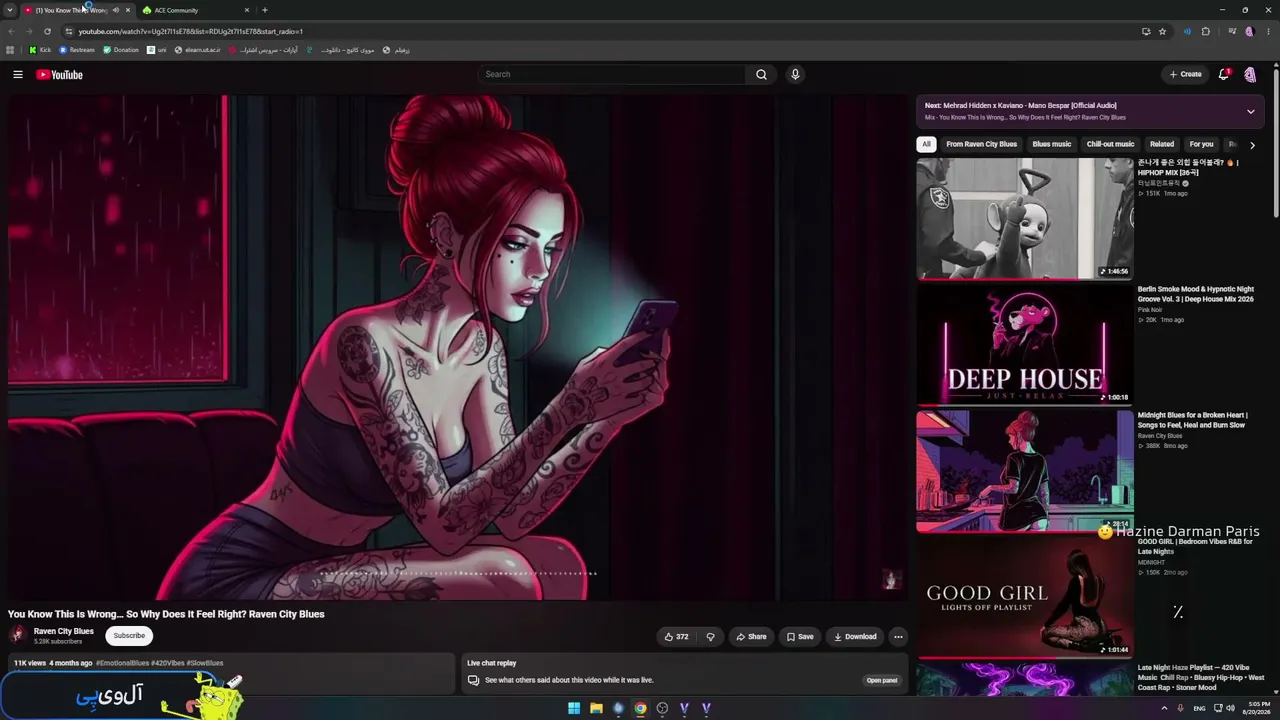Open YouTube notifications bell
This screenshot has width=1280, height=720.
click(1224, 74)
